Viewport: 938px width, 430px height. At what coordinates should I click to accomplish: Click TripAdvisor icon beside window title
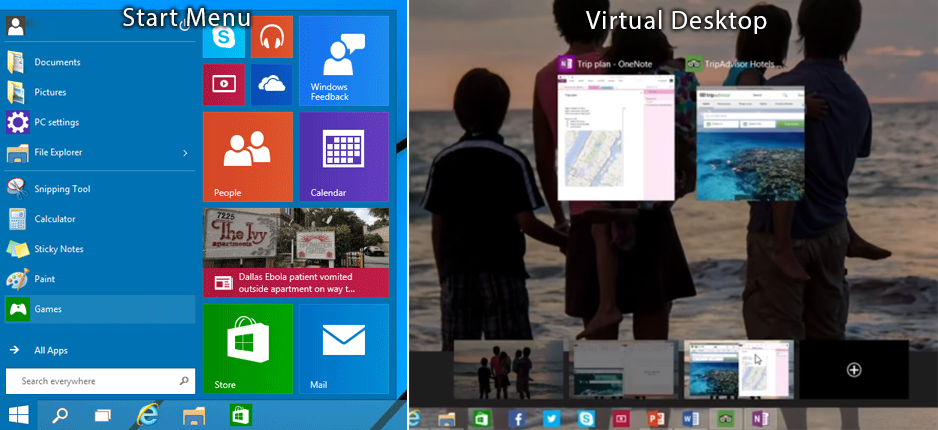click(694, 64)
